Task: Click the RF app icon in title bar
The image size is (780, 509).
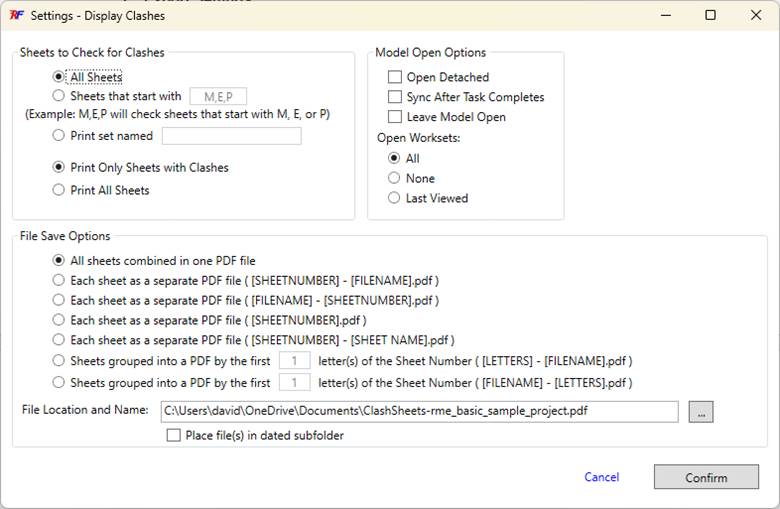Action: click(x=14, y=15)
